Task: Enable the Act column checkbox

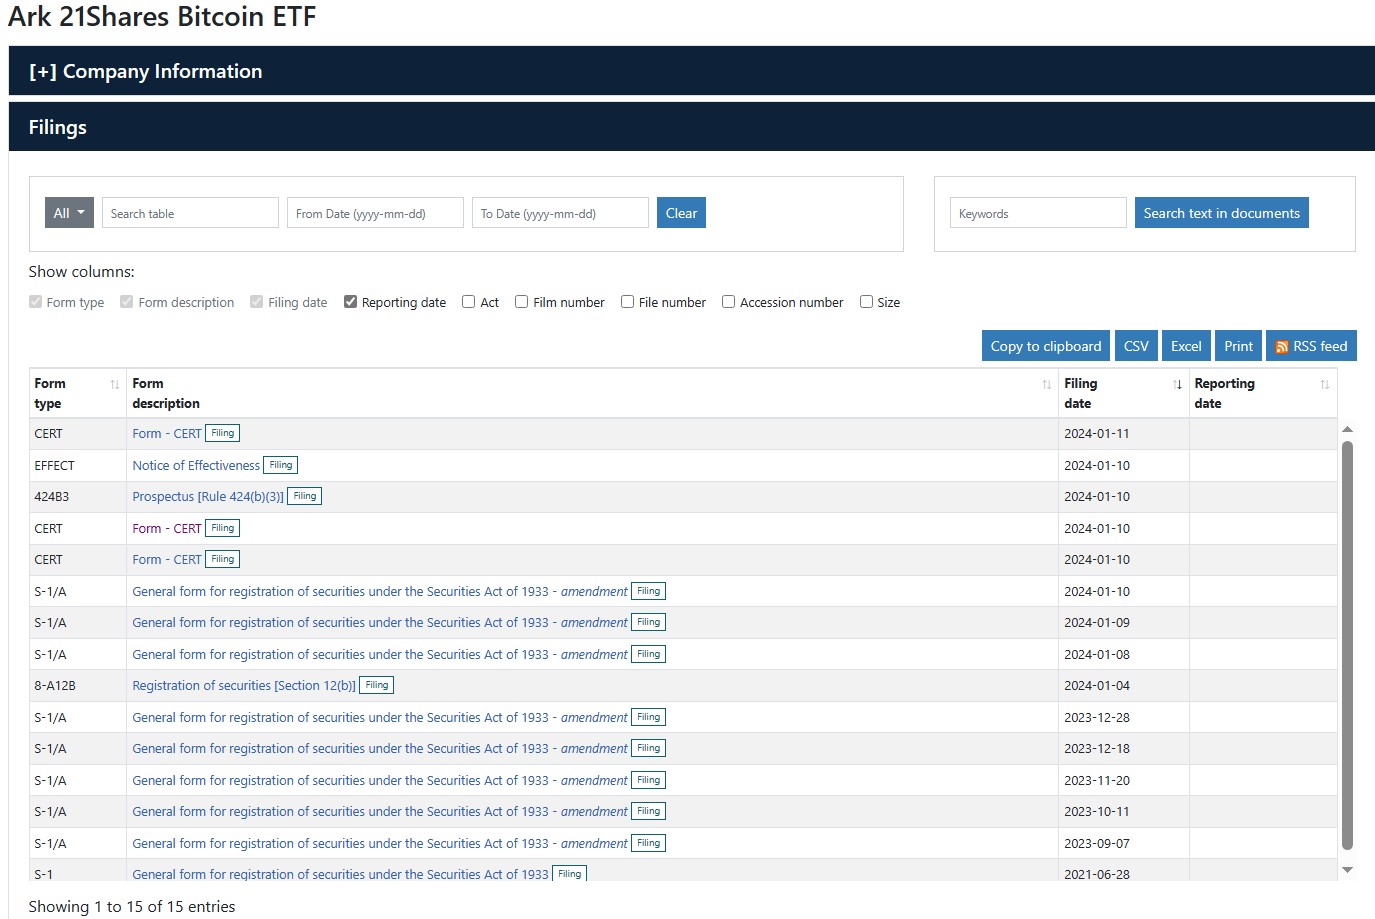Action: (468, 302)
